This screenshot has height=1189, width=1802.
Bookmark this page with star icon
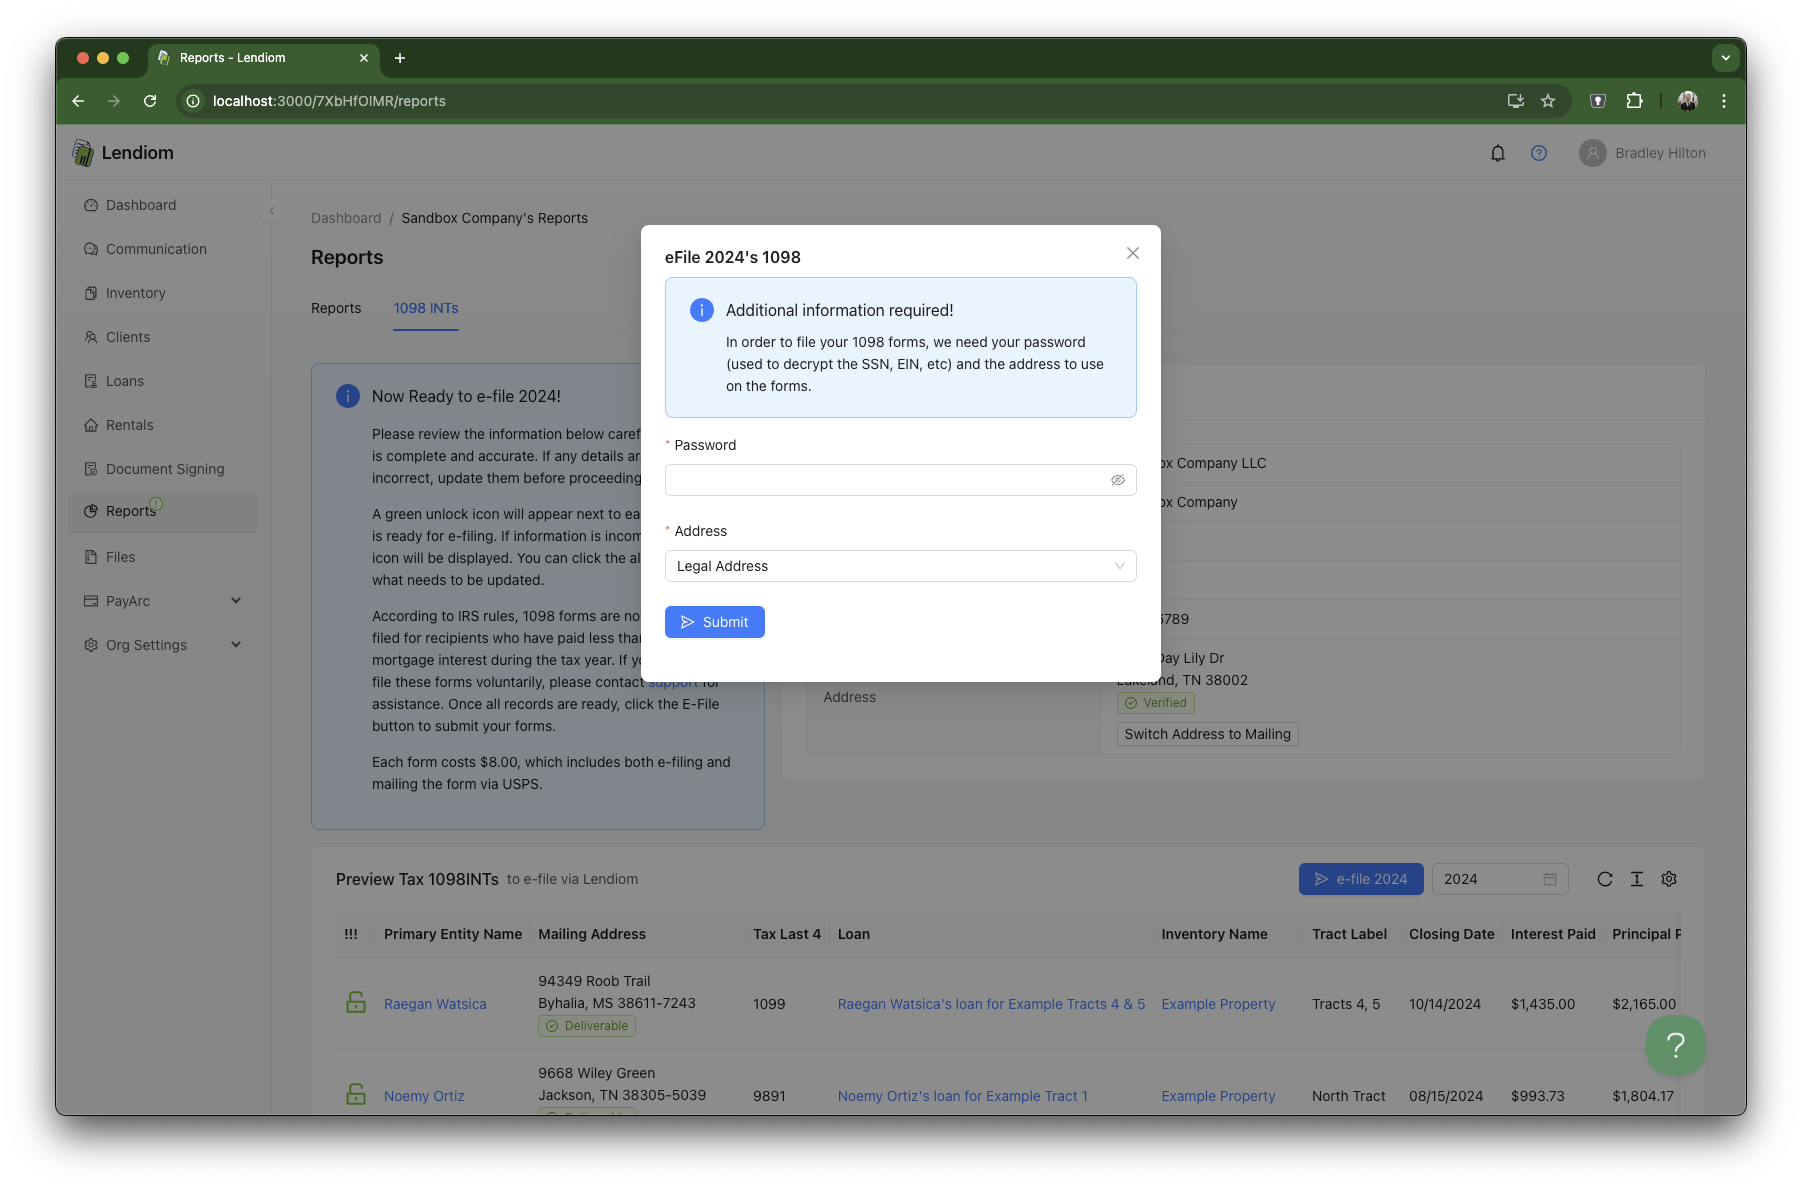(1547, 101)
